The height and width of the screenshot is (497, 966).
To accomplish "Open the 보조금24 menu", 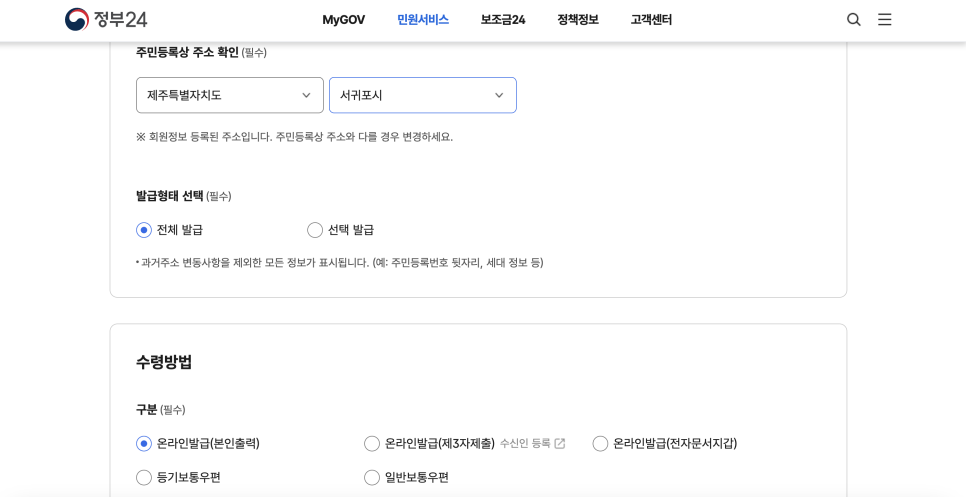I will (503, 20).
